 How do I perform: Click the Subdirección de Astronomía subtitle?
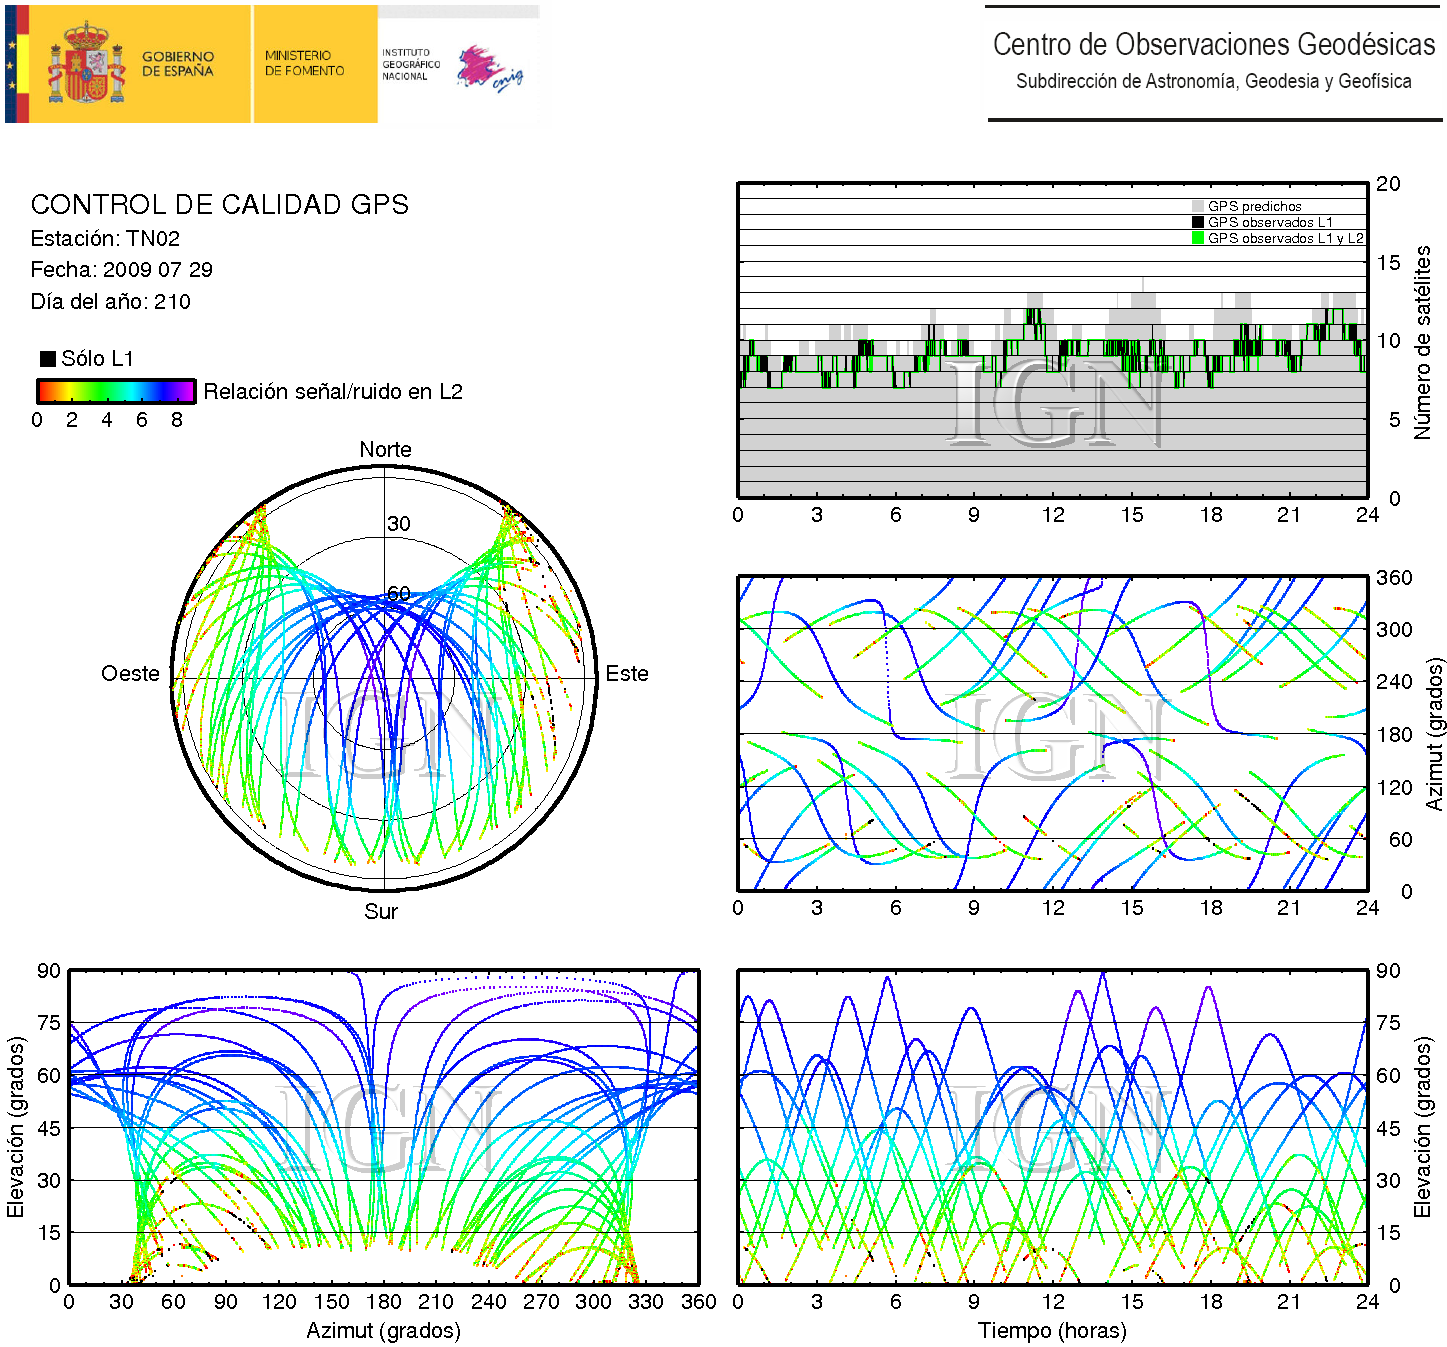(1213, 82)
